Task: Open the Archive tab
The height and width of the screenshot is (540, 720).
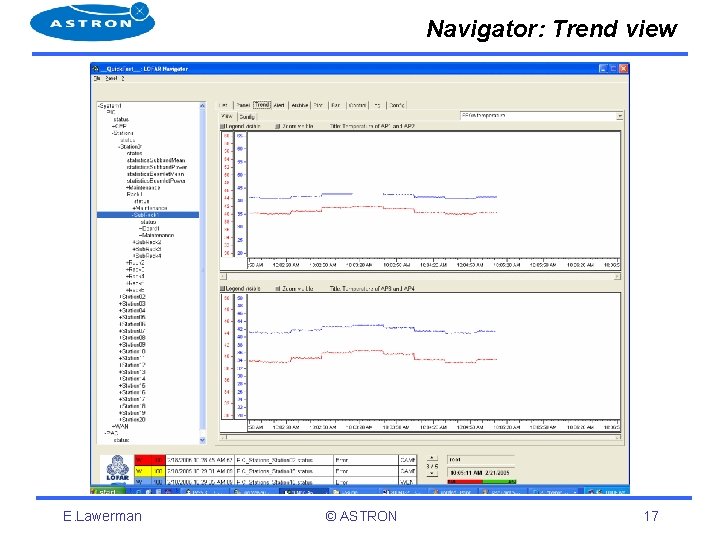Action: pyautogui.click(x=300, y=105)
